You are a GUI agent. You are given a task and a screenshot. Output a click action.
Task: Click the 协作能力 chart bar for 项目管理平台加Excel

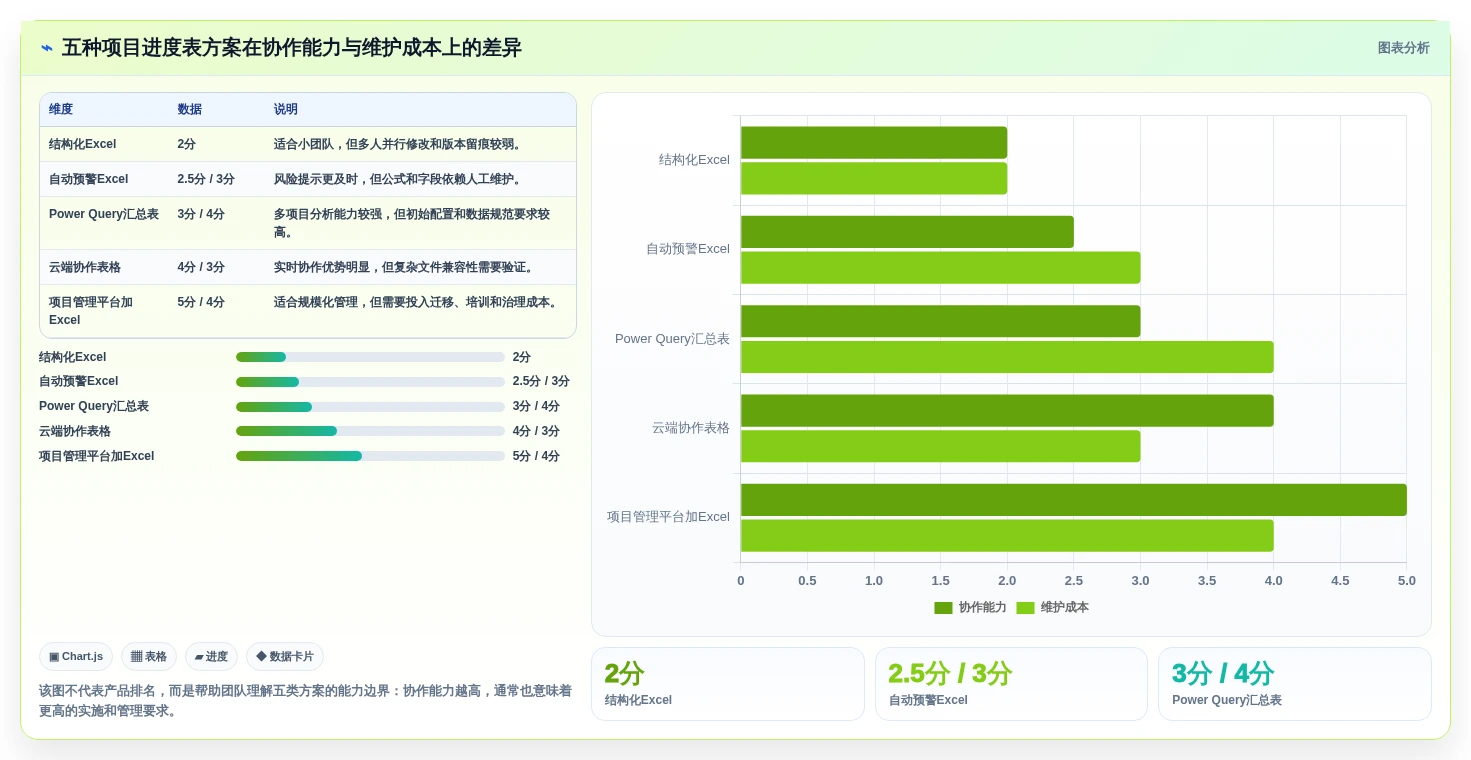click(1073, 500)
